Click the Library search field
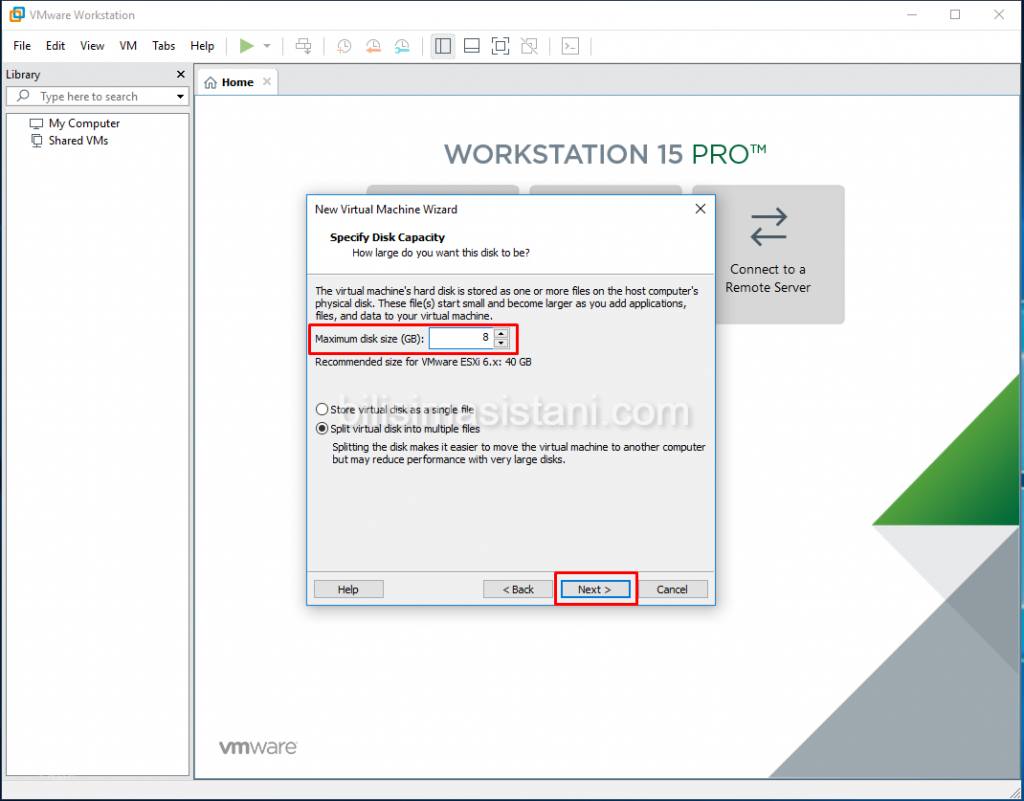 tap(98, 96)
